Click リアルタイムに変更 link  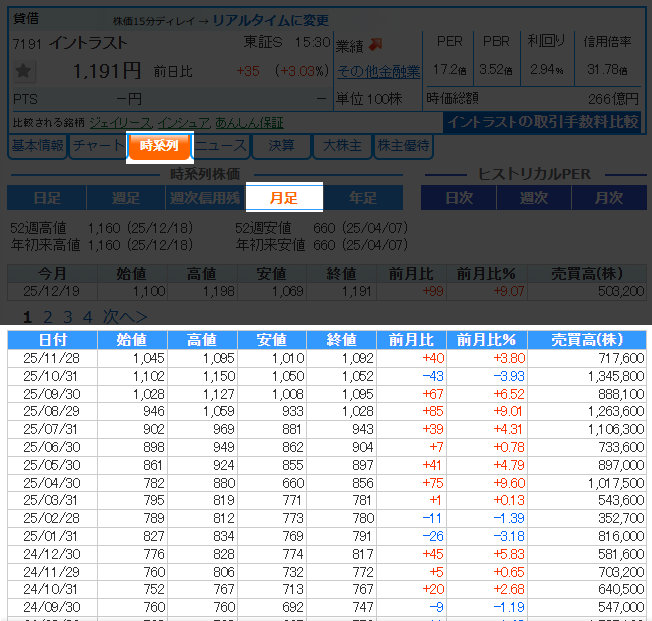pyautogui.click(x=271, y=20)
